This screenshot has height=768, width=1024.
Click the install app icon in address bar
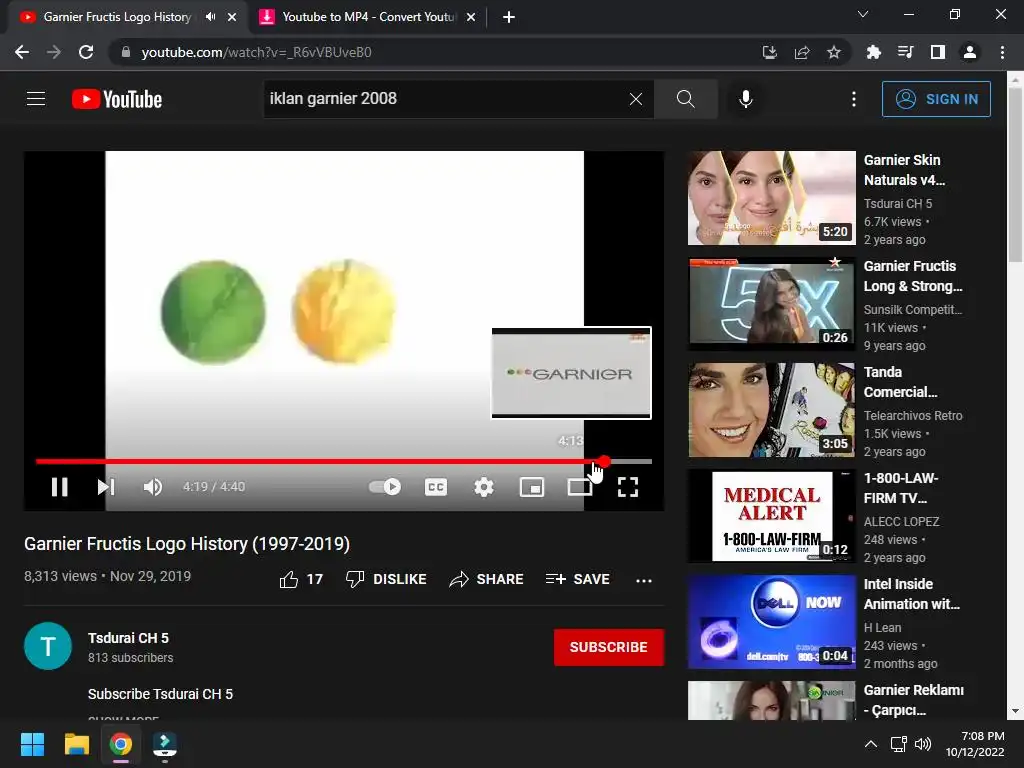coord(770,52)
